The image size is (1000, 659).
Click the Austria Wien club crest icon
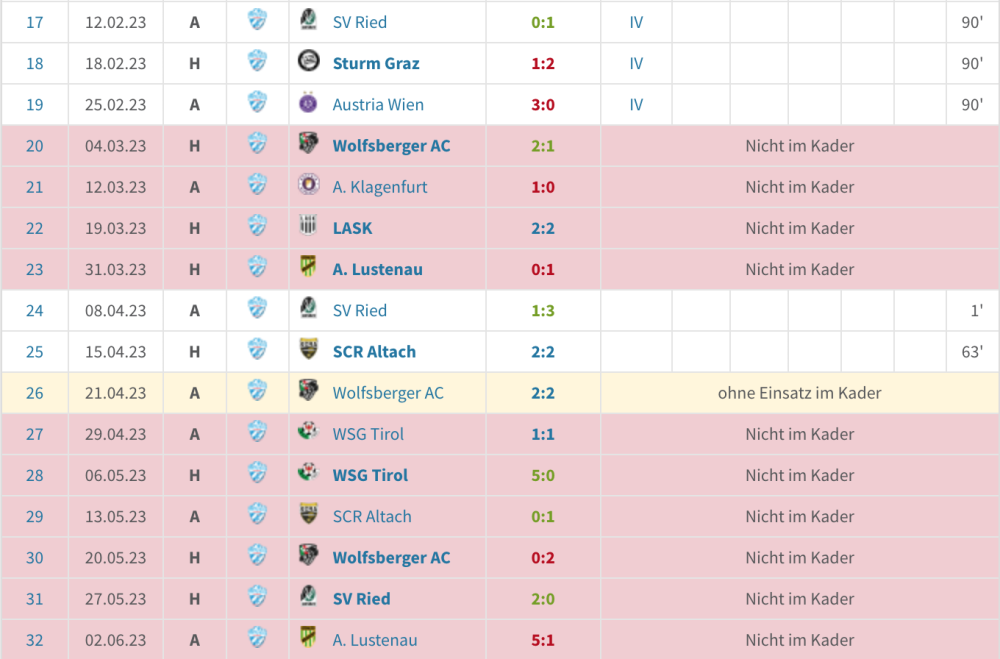pyautogui.click(x=308, y=104)
